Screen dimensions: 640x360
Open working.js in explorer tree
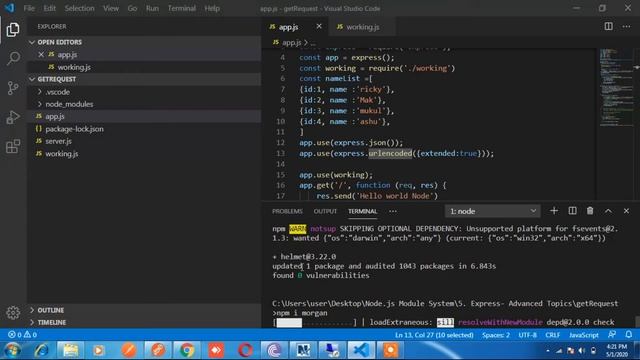coord(145,154)
